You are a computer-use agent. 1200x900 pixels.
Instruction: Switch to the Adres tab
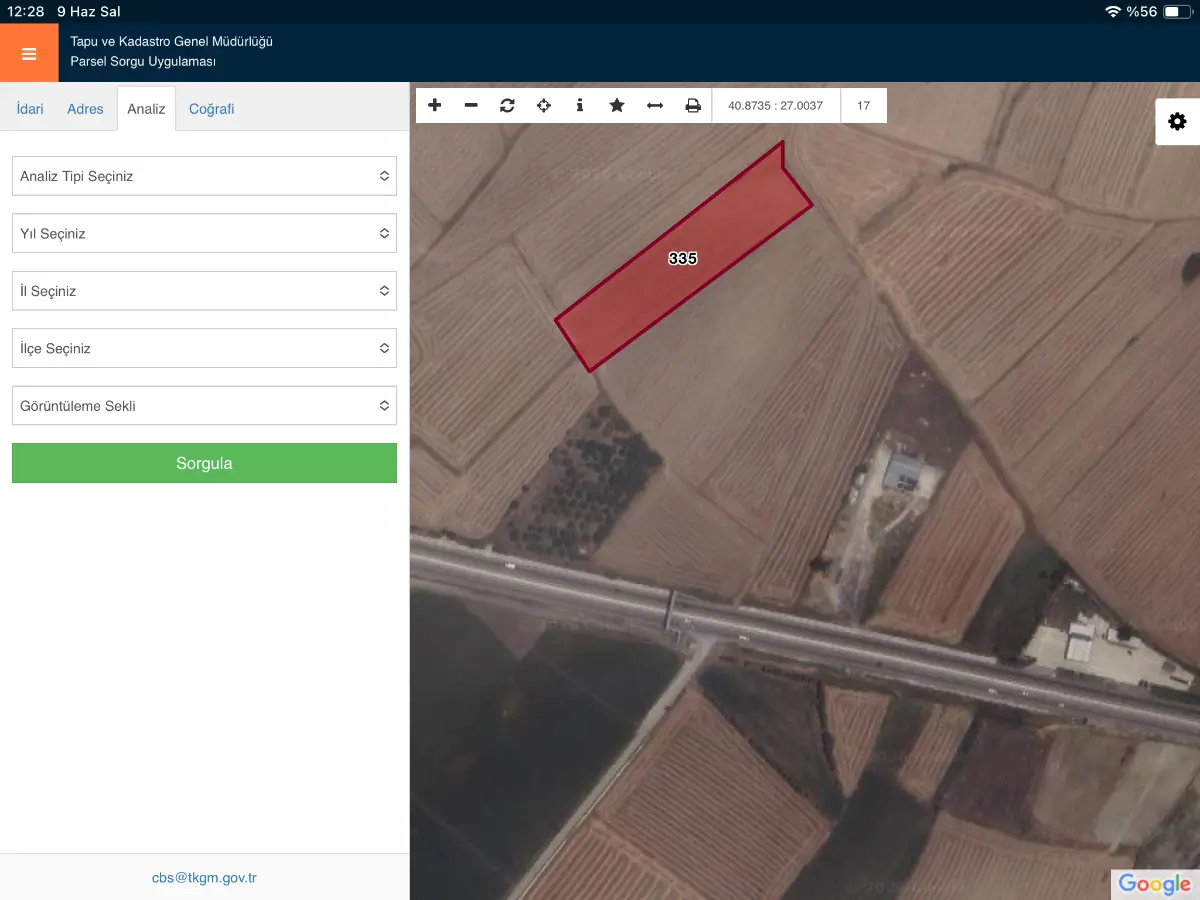click(x=85, y=109)
